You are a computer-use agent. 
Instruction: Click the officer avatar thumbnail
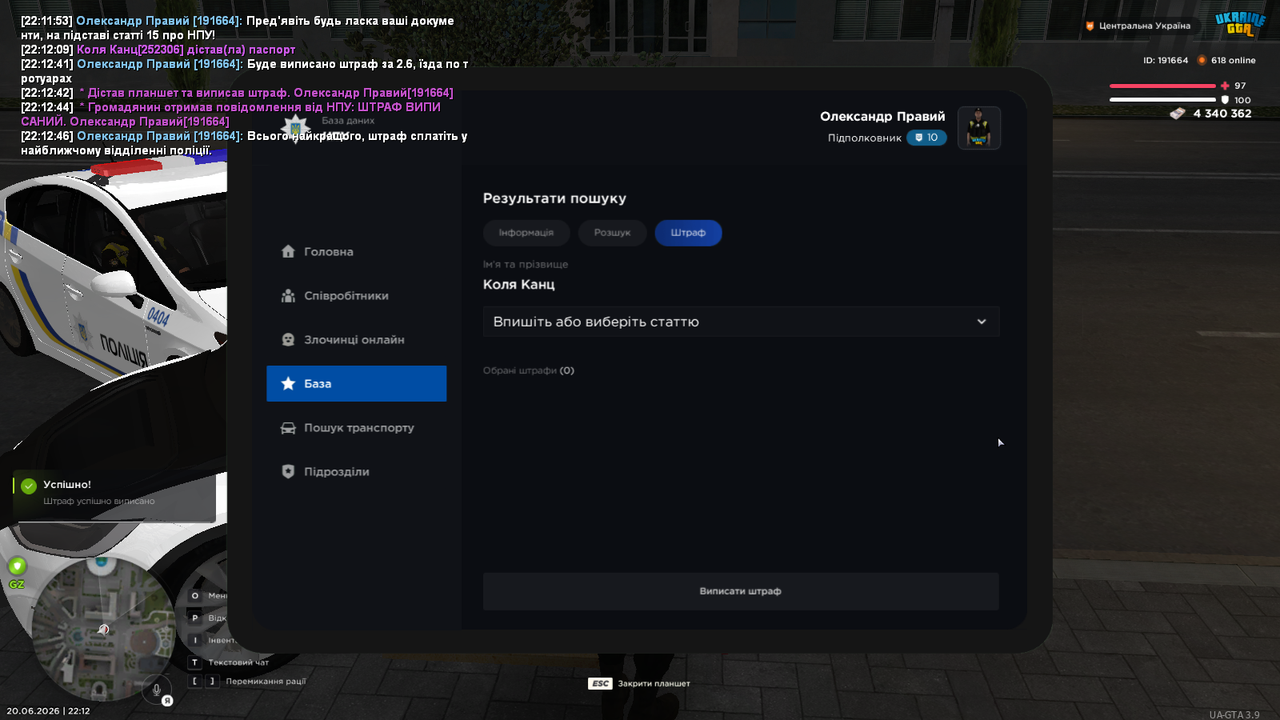click(x=979, y=128)
